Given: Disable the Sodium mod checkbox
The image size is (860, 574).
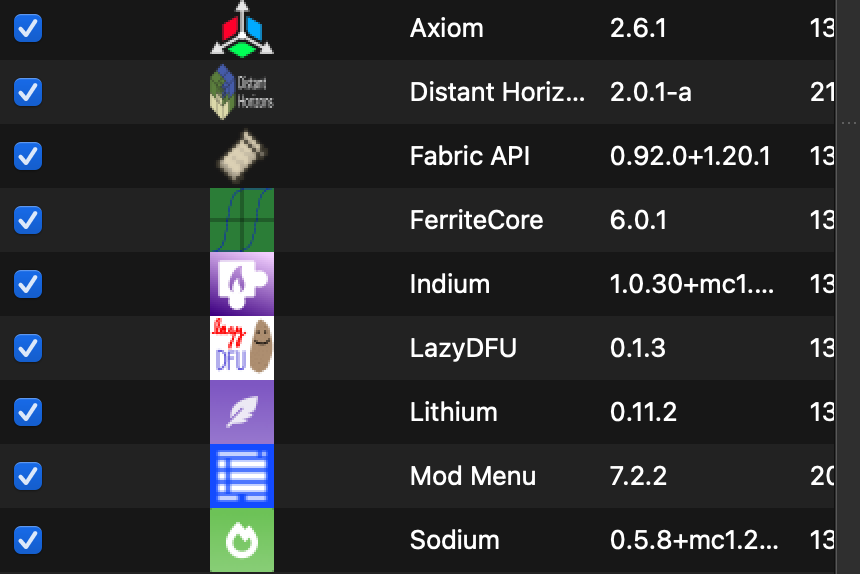Looking at the screenshot, I should [28, 540].
